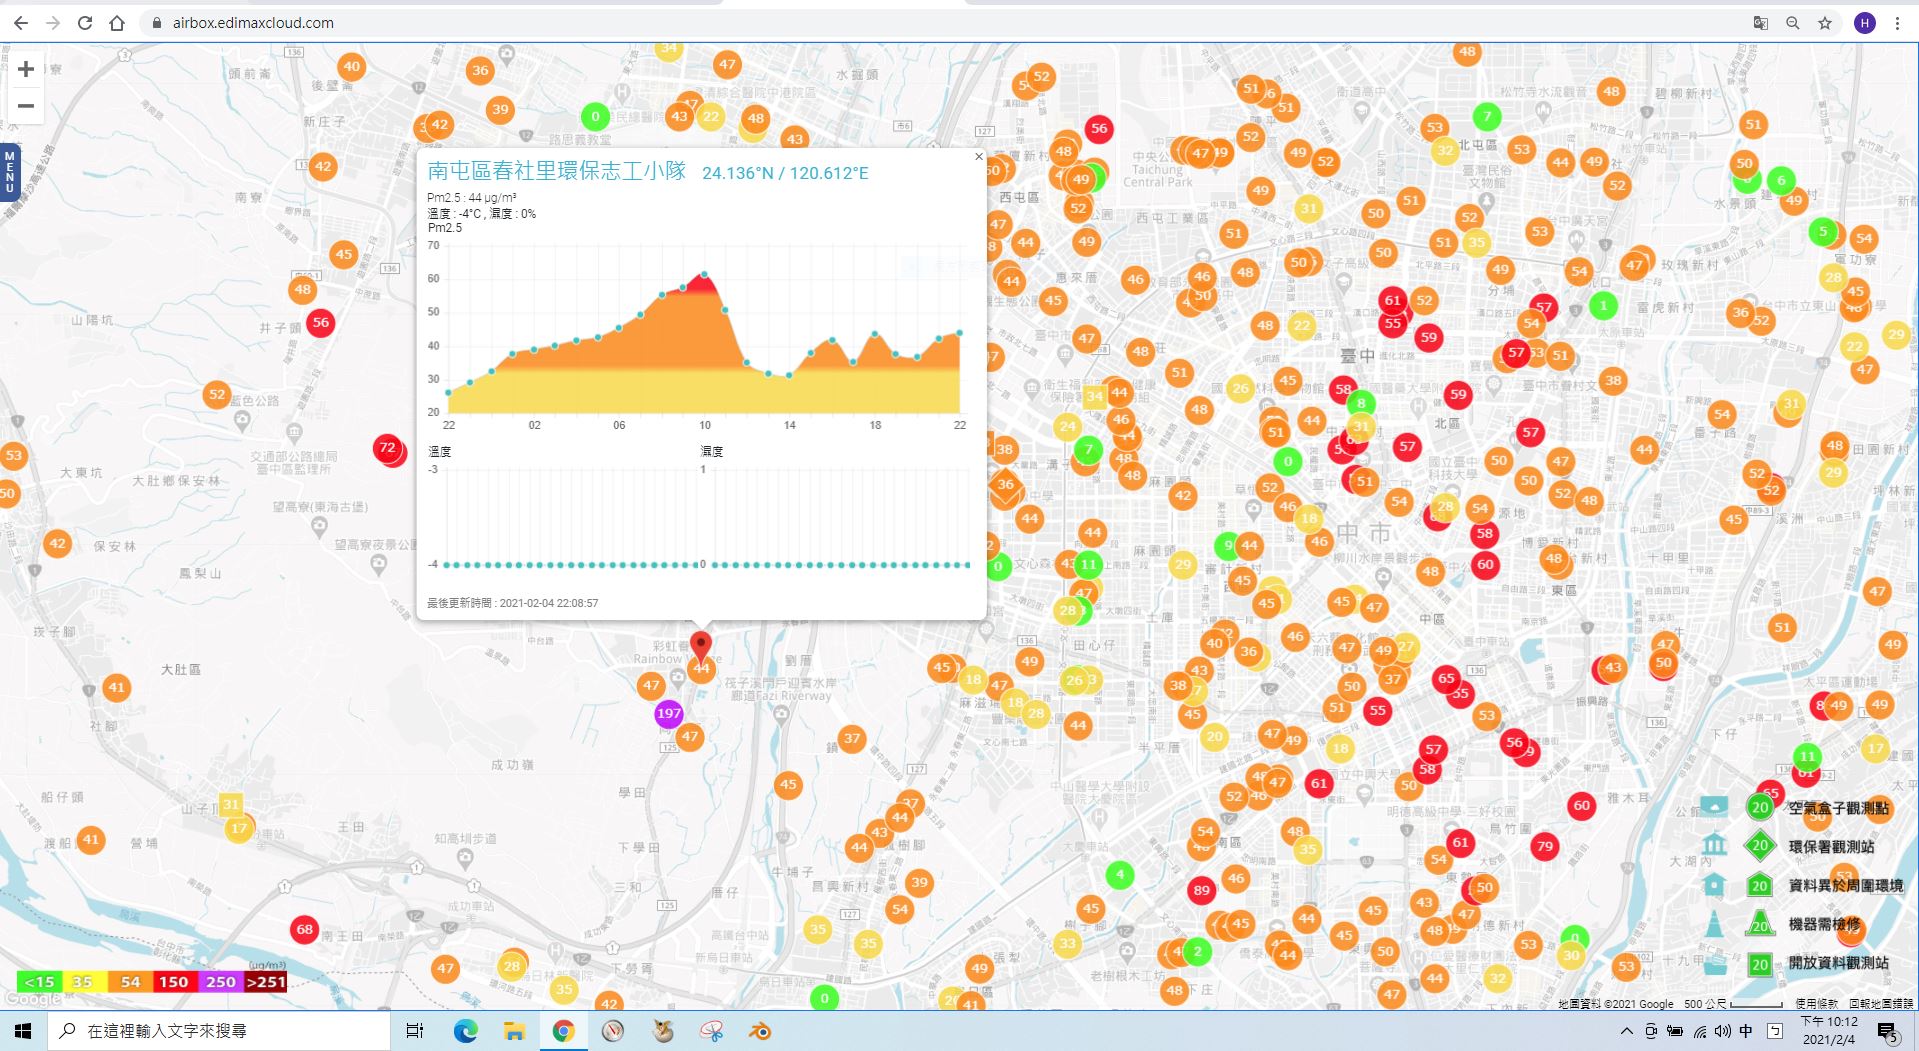The width and height of the screenshot is (1919, 1051).
Task: Open Blender from the taskbar
Action: tap(760, 1031)
